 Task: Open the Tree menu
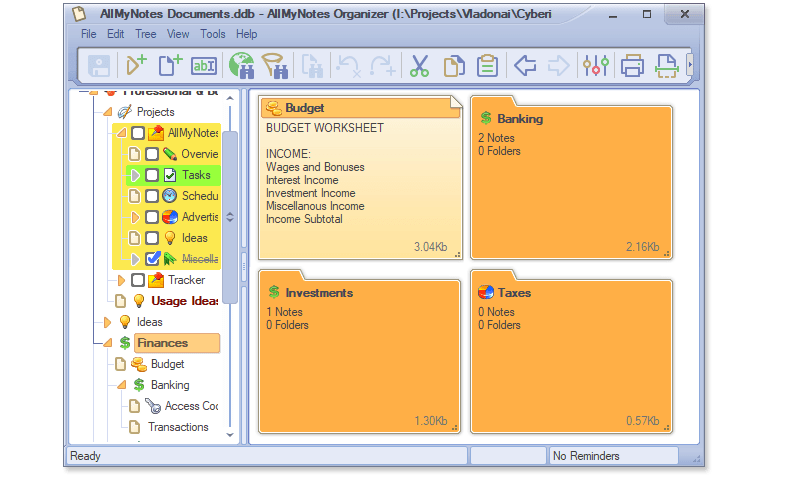click(146, 34)
